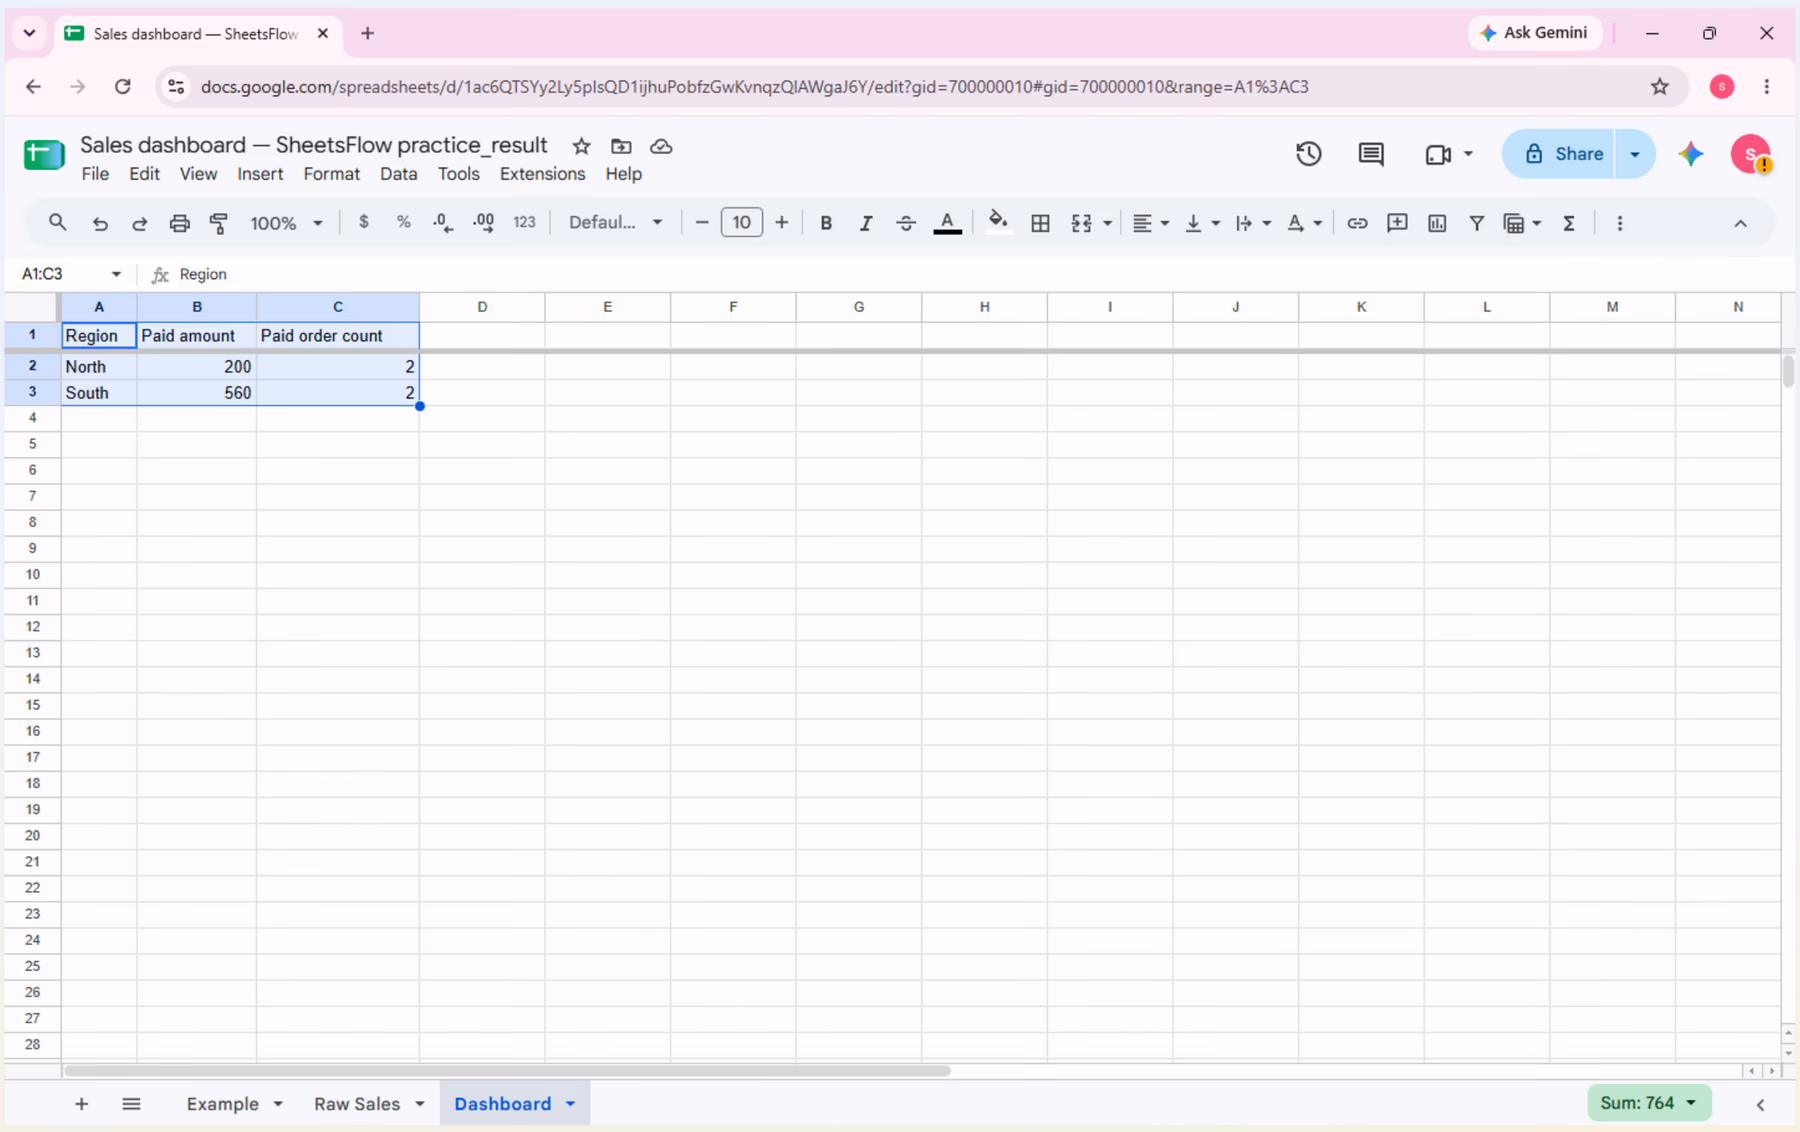1800x1132 pixels.
Task: Insert a chart
Action: 1437,223
